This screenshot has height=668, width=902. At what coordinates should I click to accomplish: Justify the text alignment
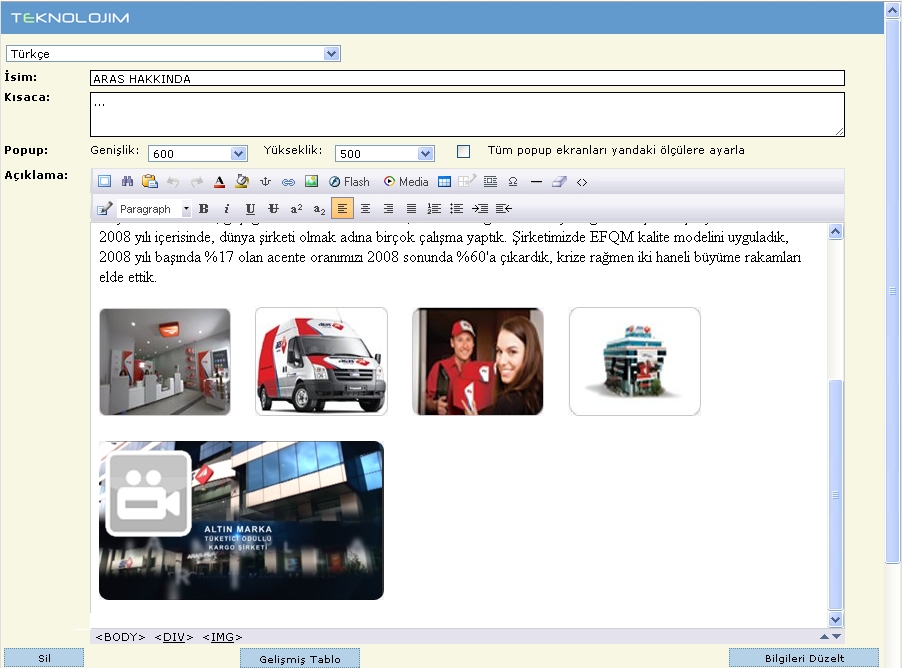coord(411,208)
